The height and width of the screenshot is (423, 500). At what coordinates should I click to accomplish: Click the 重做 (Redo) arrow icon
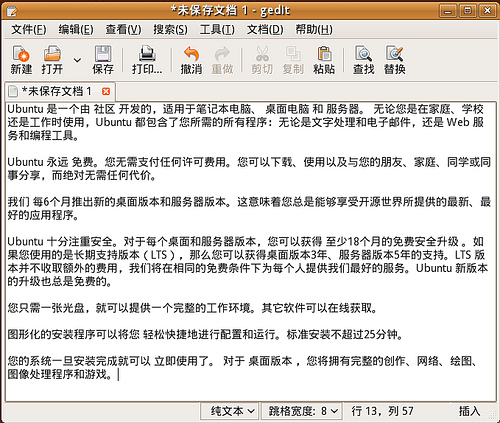tap(222, 53)
